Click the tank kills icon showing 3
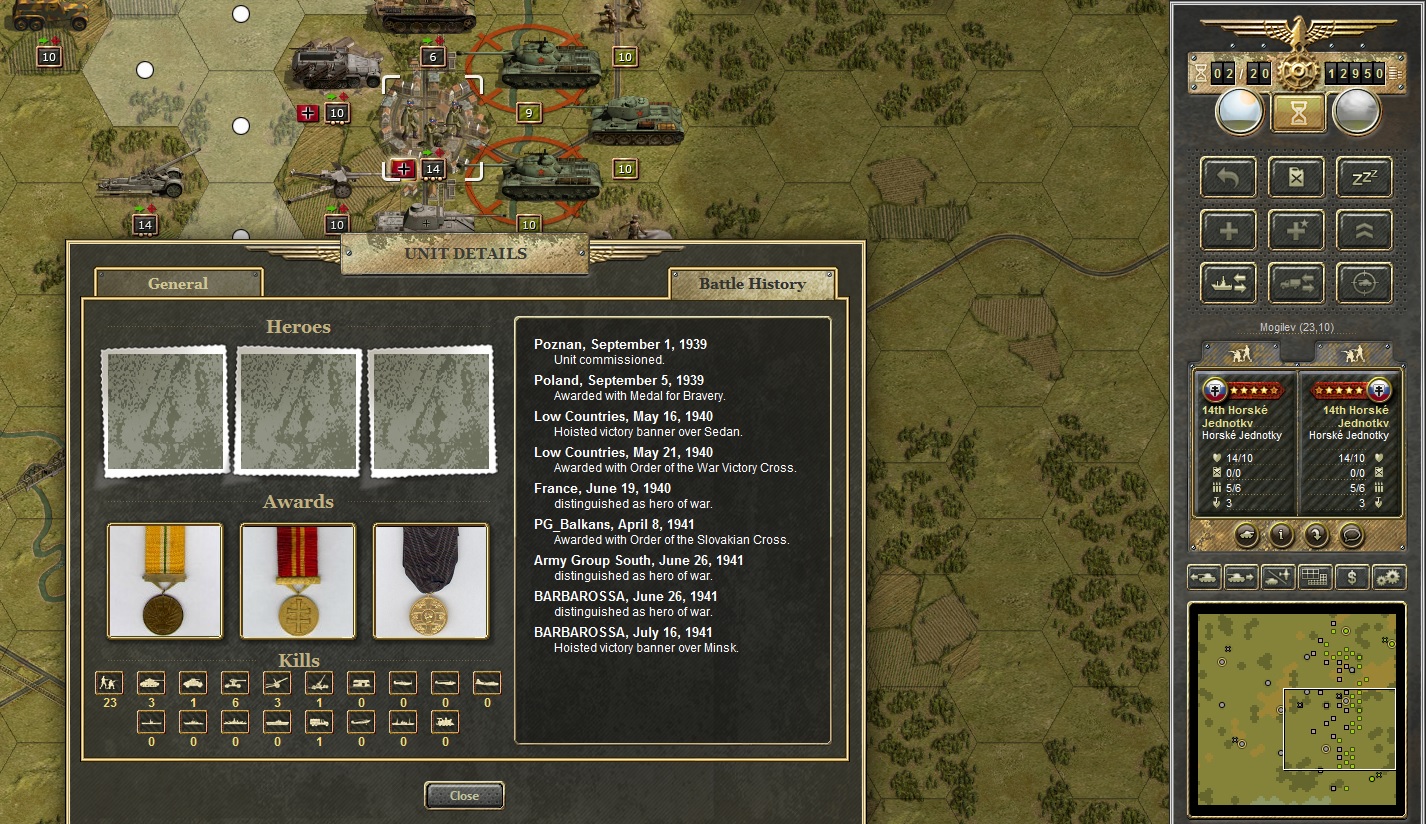This screenshot has width=1426, height=824. (151, 683)
